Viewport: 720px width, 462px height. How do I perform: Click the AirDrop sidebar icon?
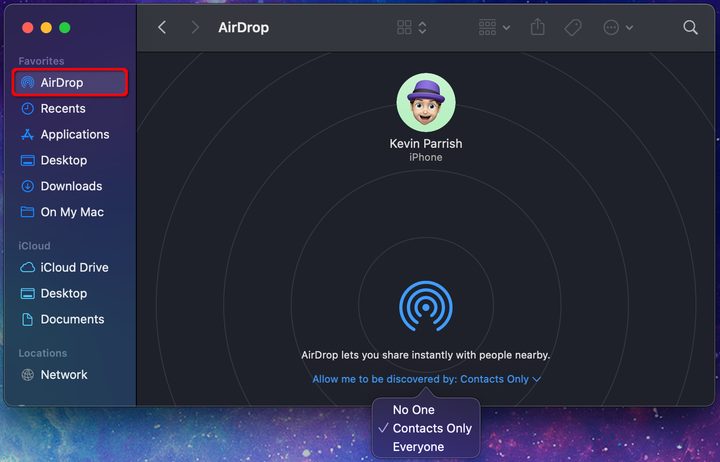(x=28, y=83)
